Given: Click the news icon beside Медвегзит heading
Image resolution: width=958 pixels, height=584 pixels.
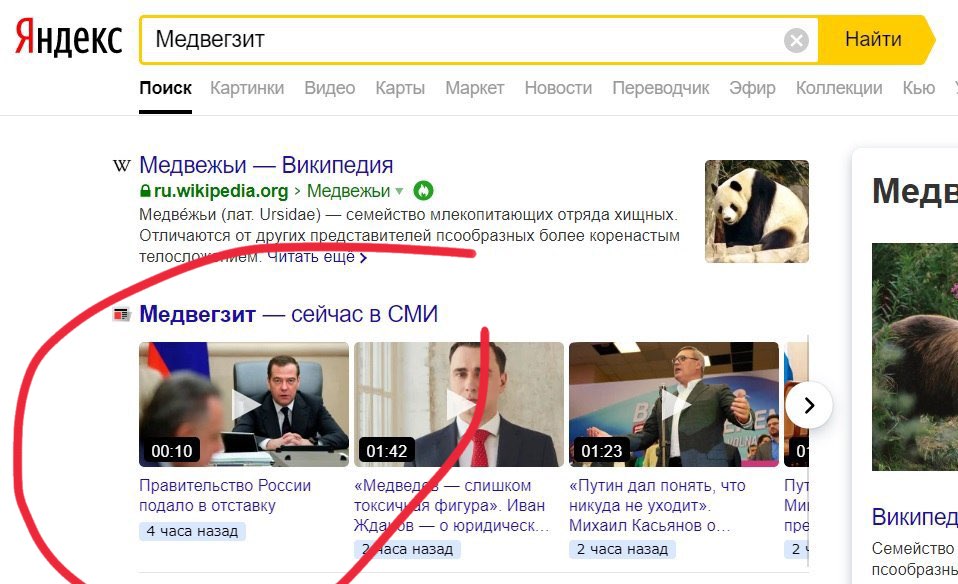Looking at the screenshot, I should tap(122, 315).
